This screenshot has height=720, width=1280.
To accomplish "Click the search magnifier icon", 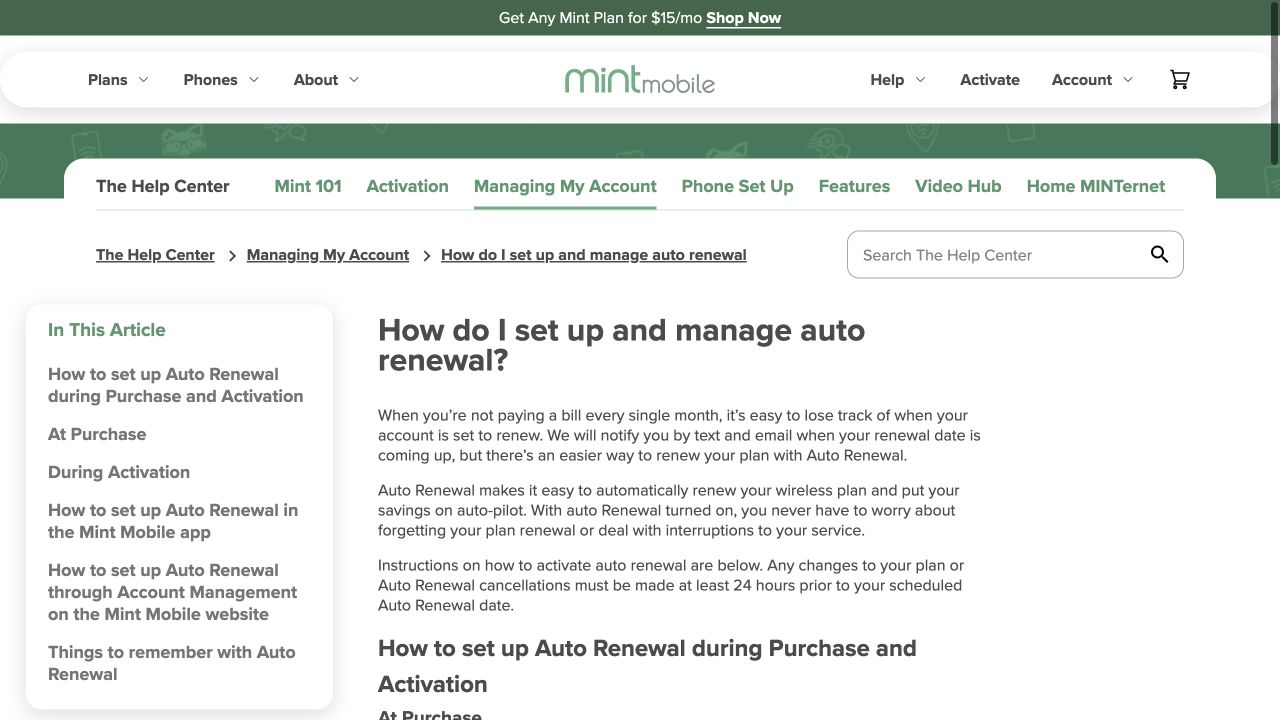I will click(1159, 254).
